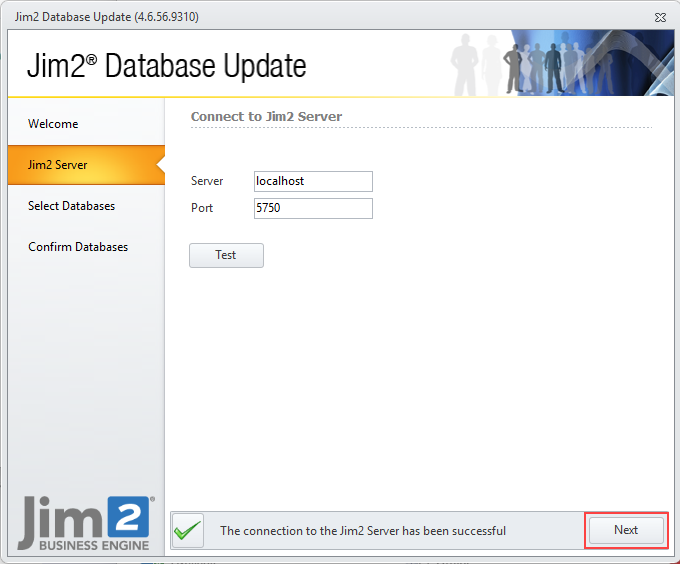
Task: Click the window title 'Jim2 Database Update (4.6.56.9310)'
Action: pyautogui.click(x=107, y=17)
